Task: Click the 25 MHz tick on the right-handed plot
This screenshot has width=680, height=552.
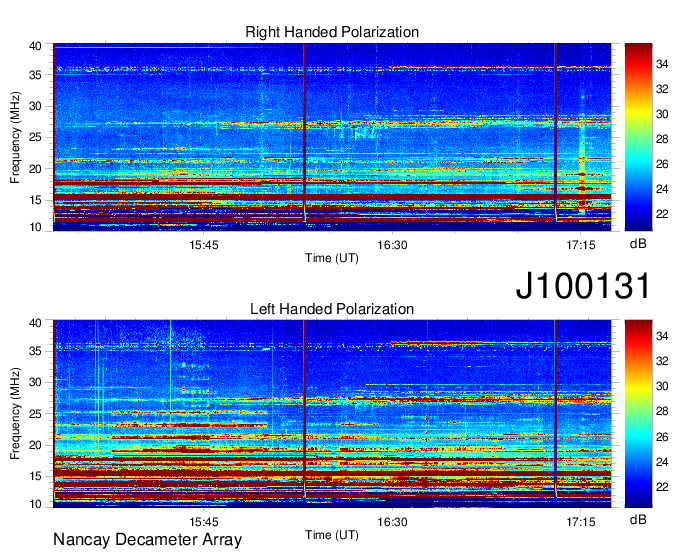Action: (35, 138)
